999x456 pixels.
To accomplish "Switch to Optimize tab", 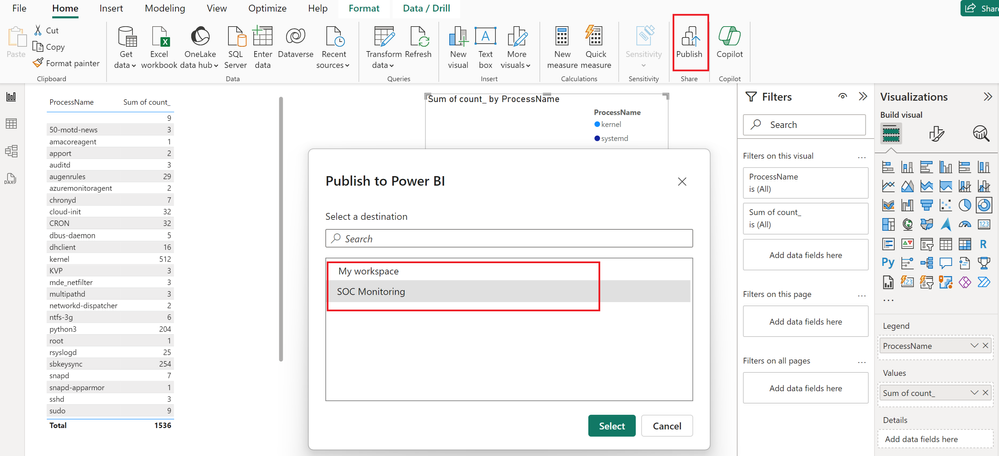I will click(267, 8).
